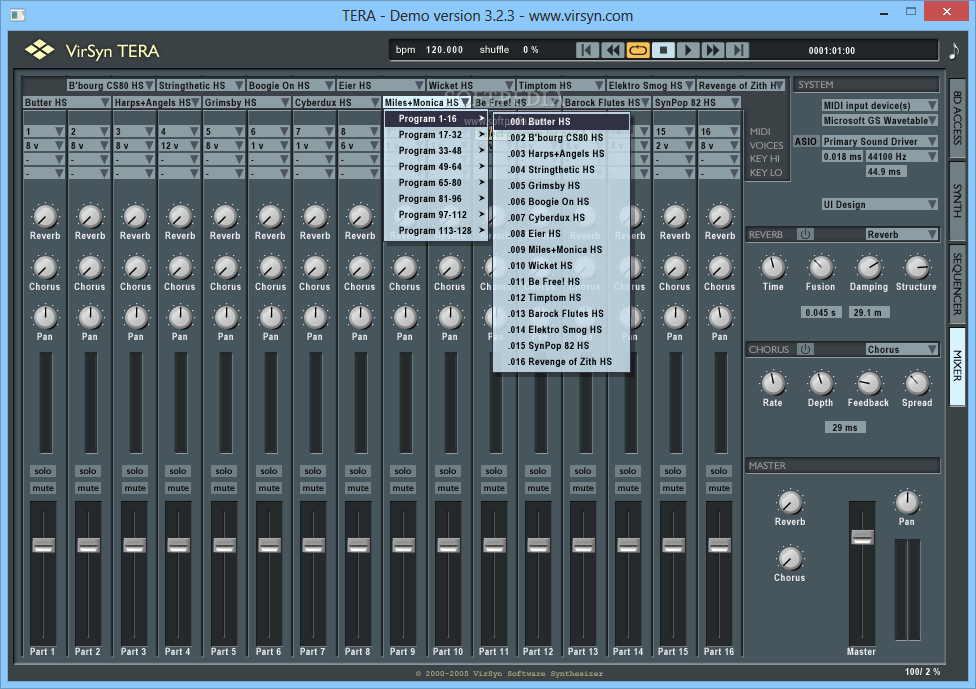Screen dimensions: 976x689
Task: Click the 0001:01:00 position display
Action: pos(832,50)
